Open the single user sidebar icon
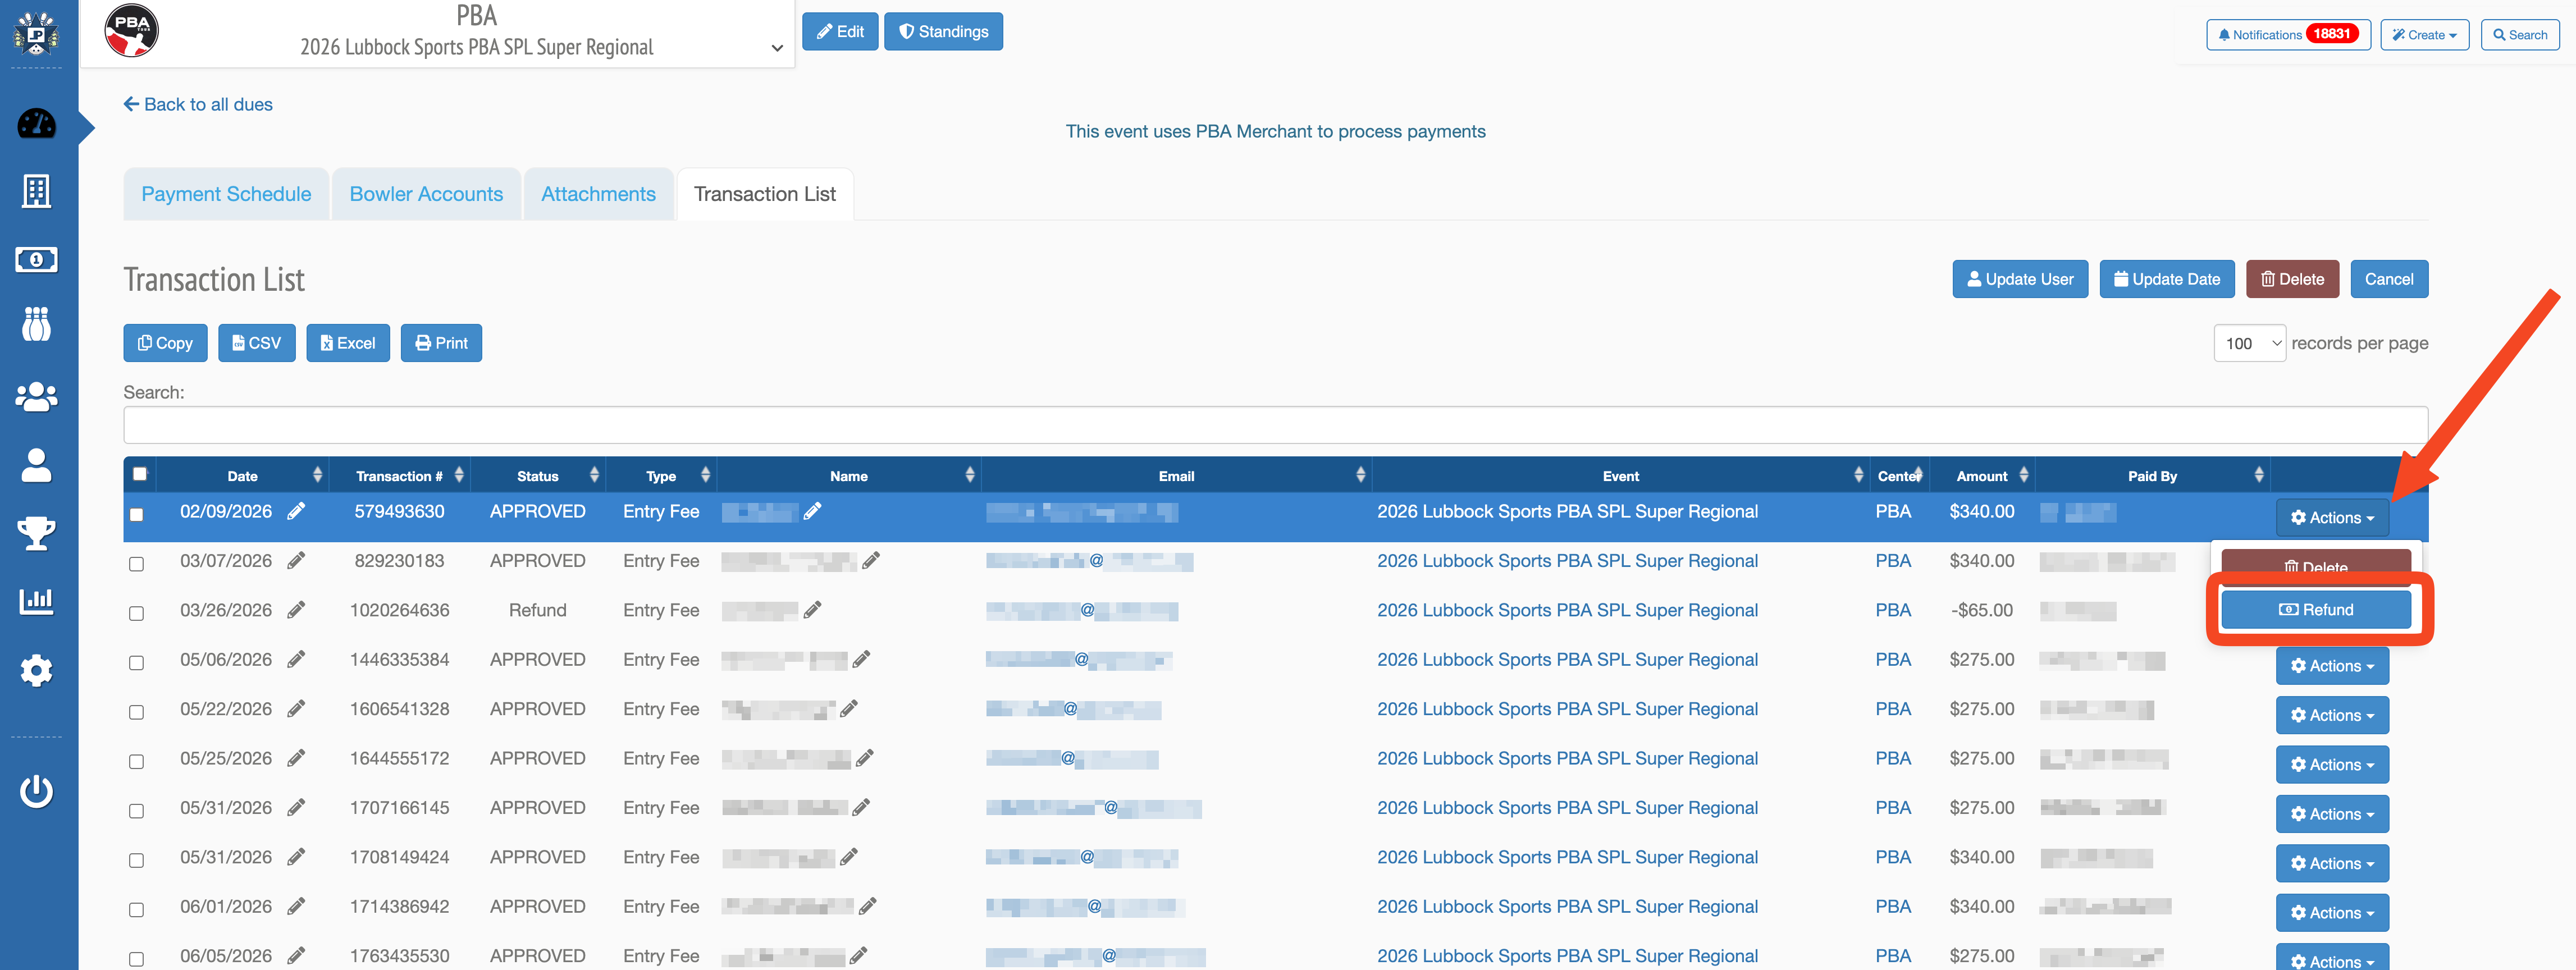The width and height of the screenshot is (2576, 970). (x=37, y=465)
